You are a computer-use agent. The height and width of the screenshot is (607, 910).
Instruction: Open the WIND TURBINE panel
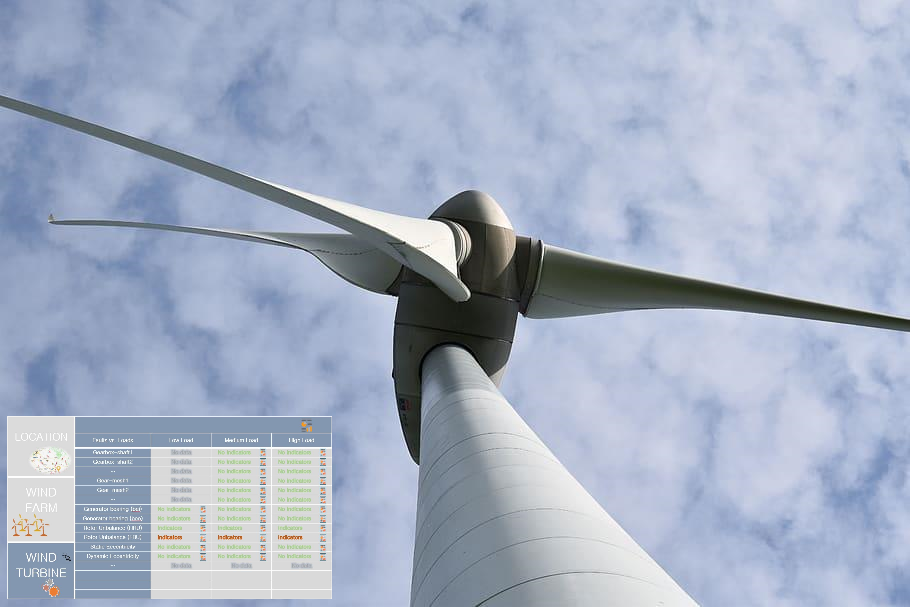point(42,565)
